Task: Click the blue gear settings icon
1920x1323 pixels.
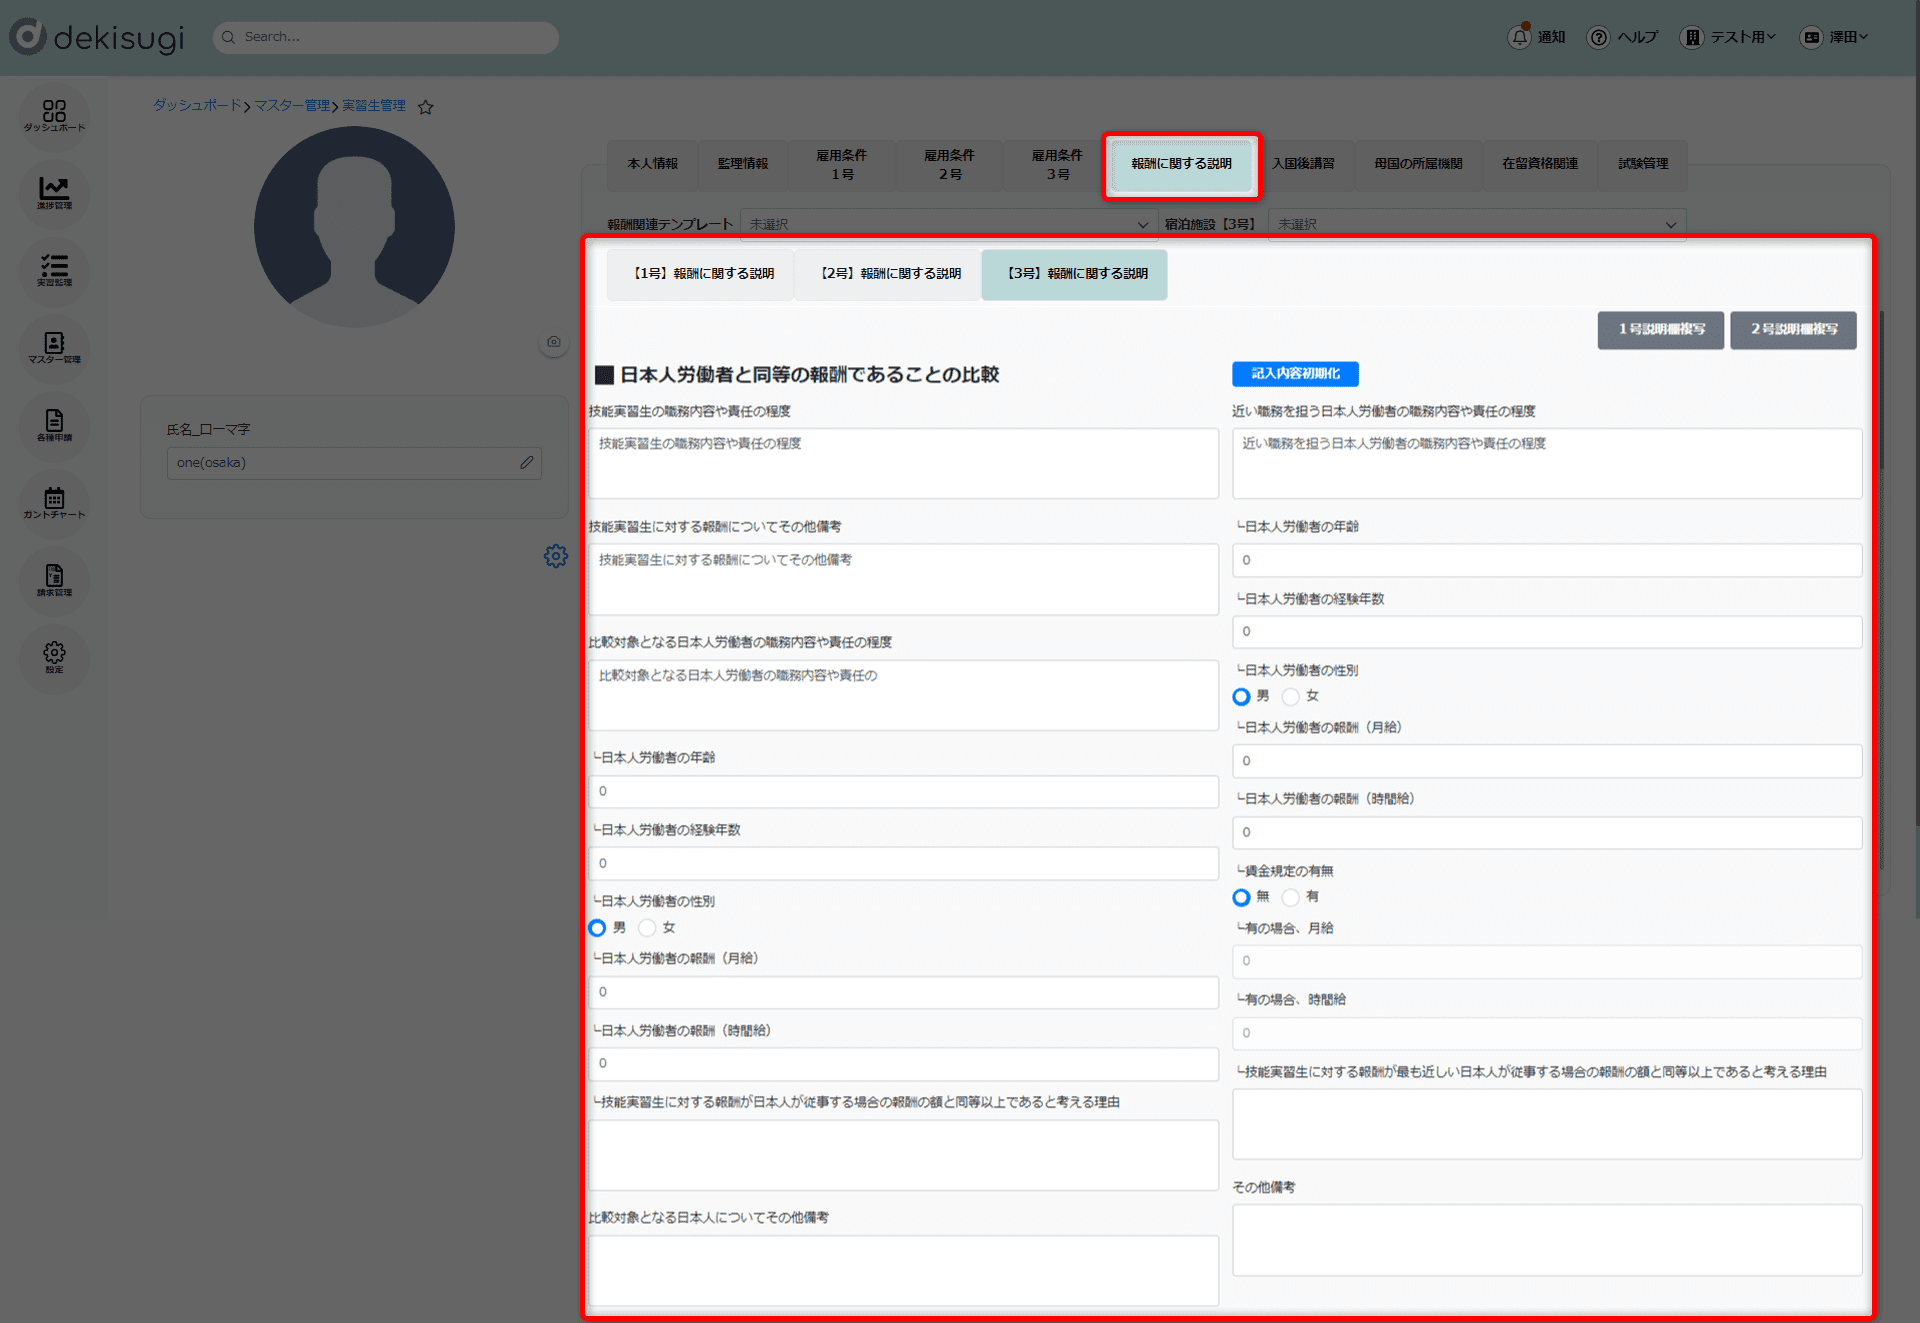Action: pyautogui.click(x=556, y=556)
